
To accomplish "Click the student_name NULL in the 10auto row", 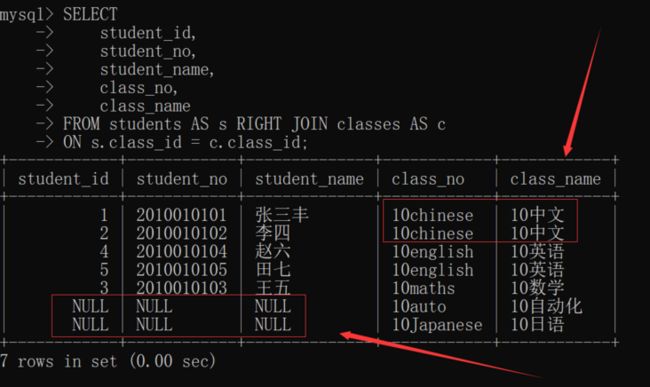I will (x=273, y=306).
